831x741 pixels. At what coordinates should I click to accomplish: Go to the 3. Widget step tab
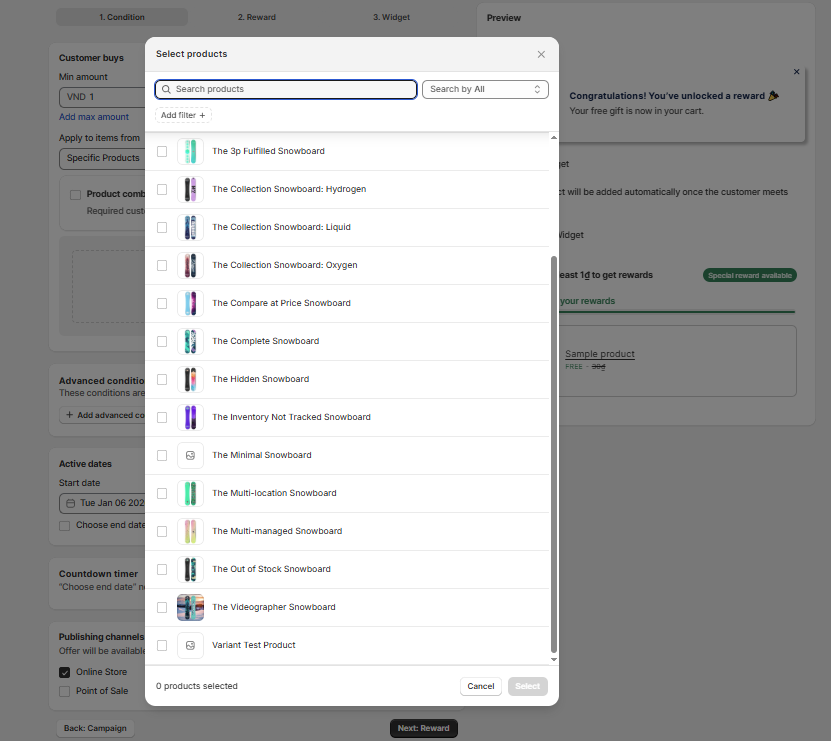[391, 17]
